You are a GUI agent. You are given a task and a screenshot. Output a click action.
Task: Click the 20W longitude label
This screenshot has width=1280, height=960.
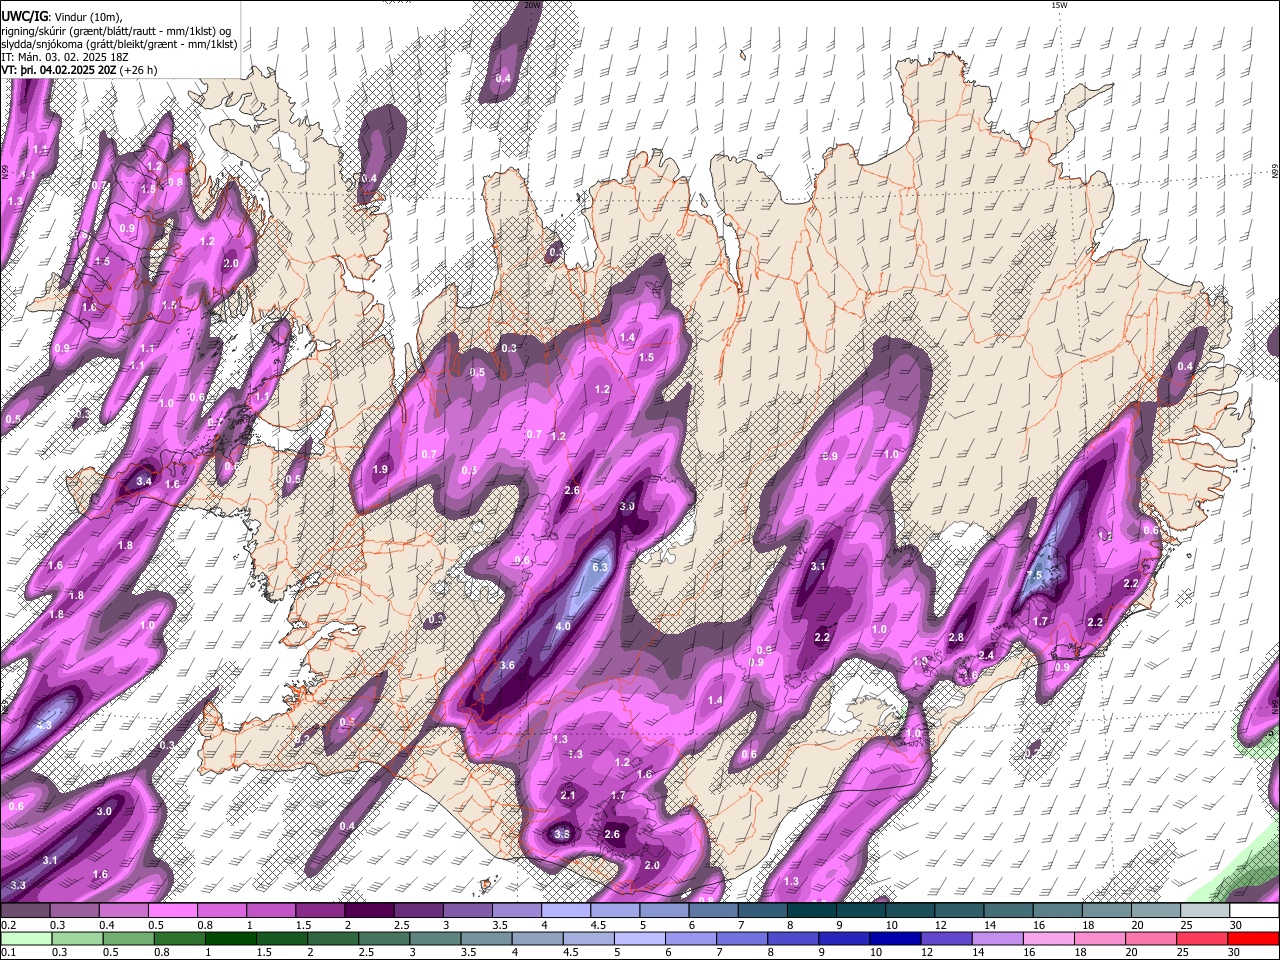click(x=532, y=5)
